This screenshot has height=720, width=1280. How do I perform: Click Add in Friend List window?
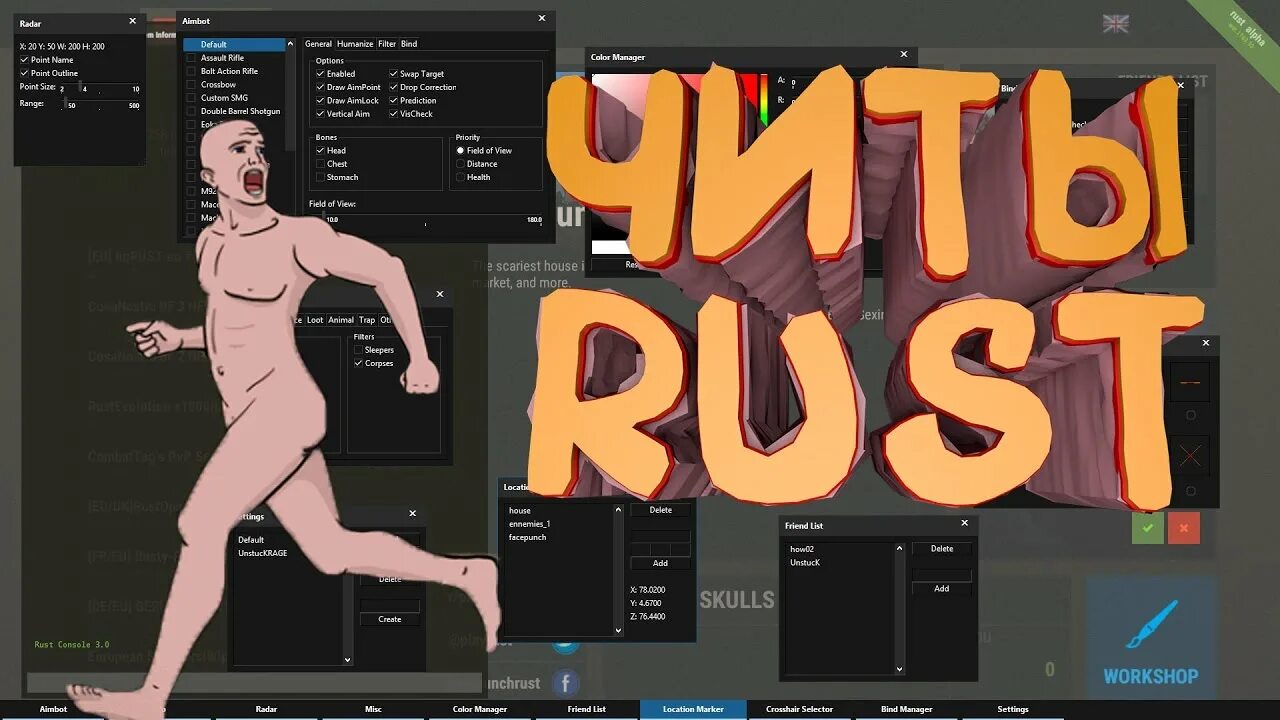(x=942, y=589)
